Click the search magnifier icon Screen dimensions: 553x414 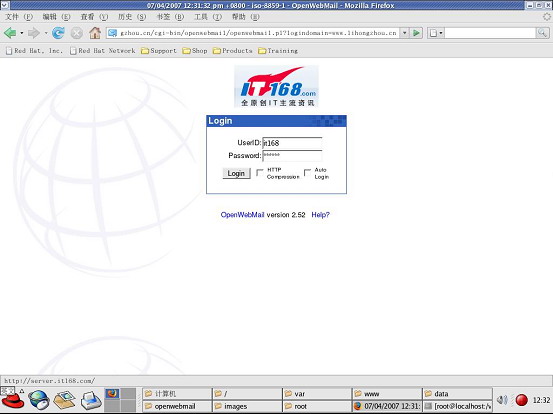point(542,33)
